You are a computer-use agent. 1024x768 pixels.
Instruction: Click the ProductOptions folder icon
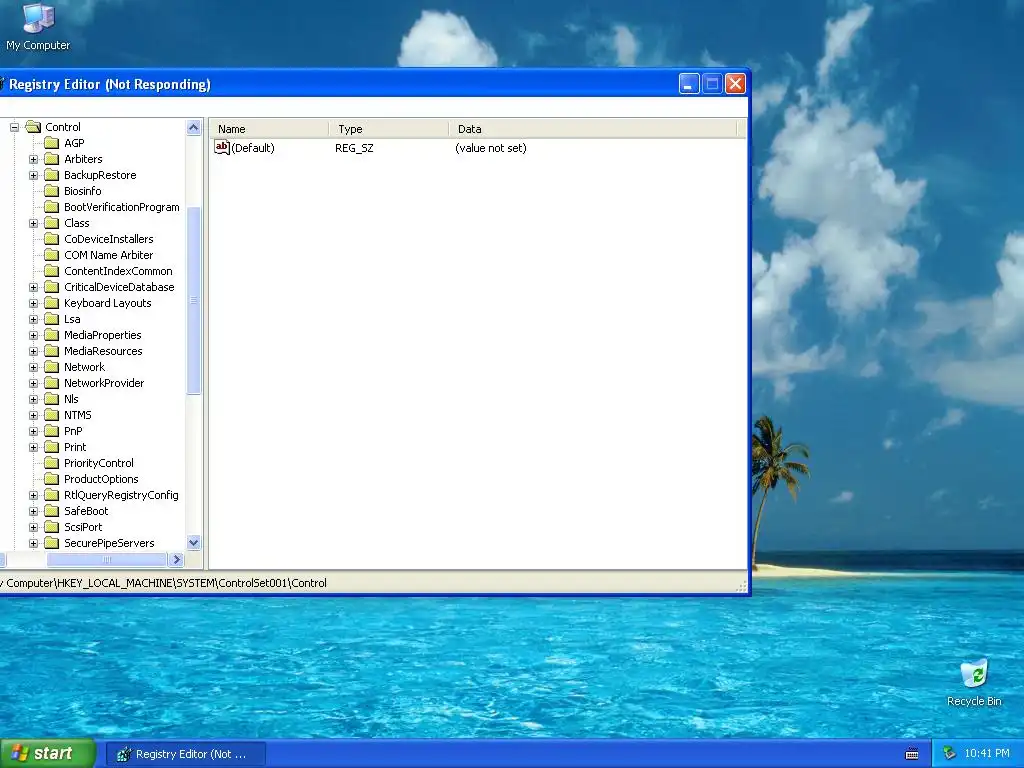52,479
